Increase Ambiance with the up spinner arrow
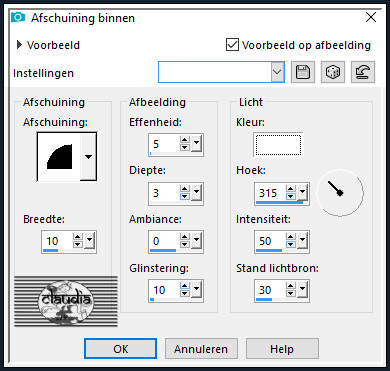Screen dimensions: 390x371 pos(185,237)
